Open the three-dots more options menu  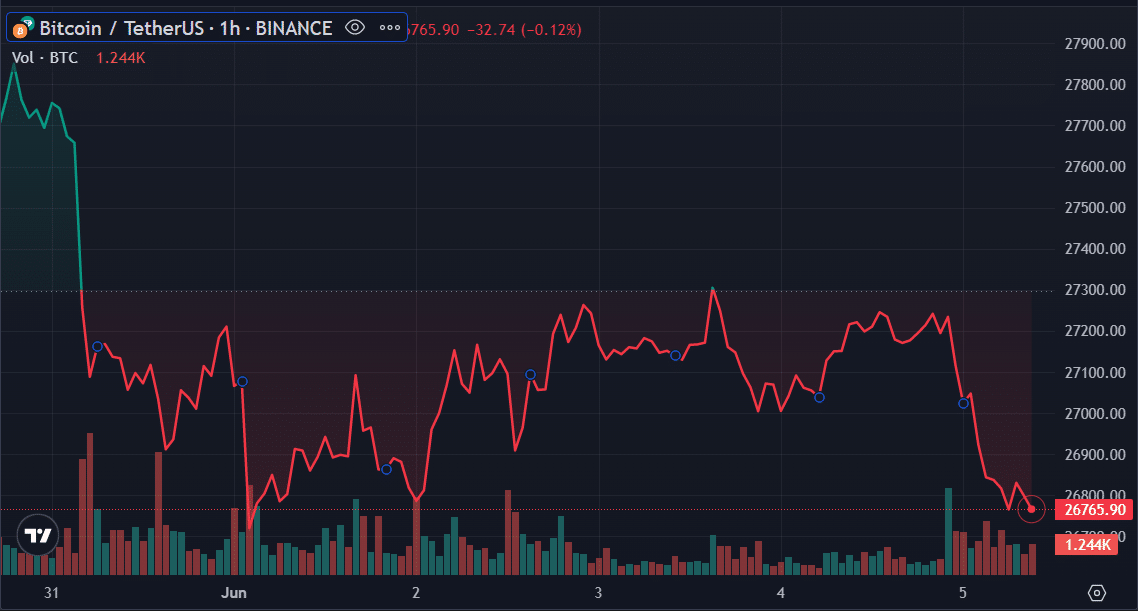coord(390,28)
